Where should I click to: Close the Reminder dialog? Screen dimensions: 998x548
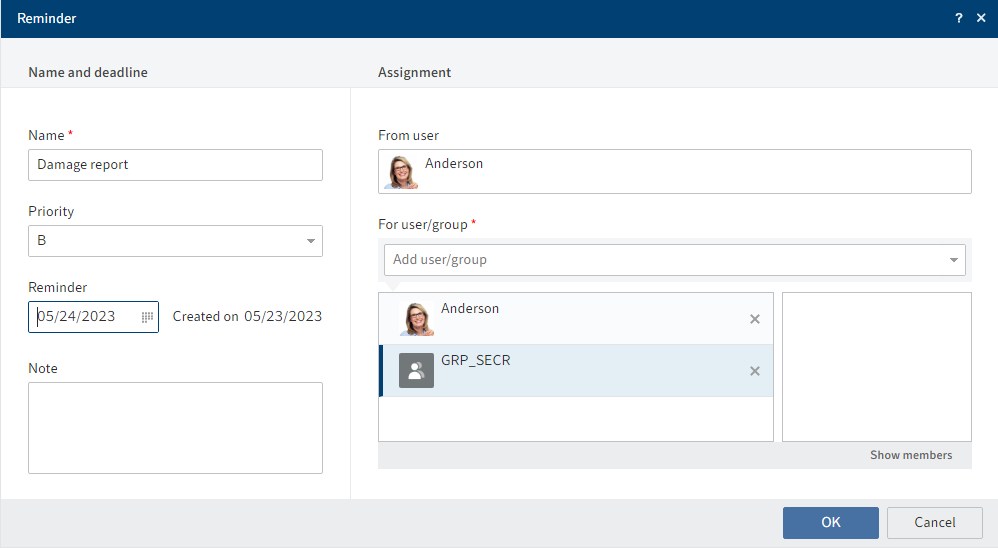point(981,19)
